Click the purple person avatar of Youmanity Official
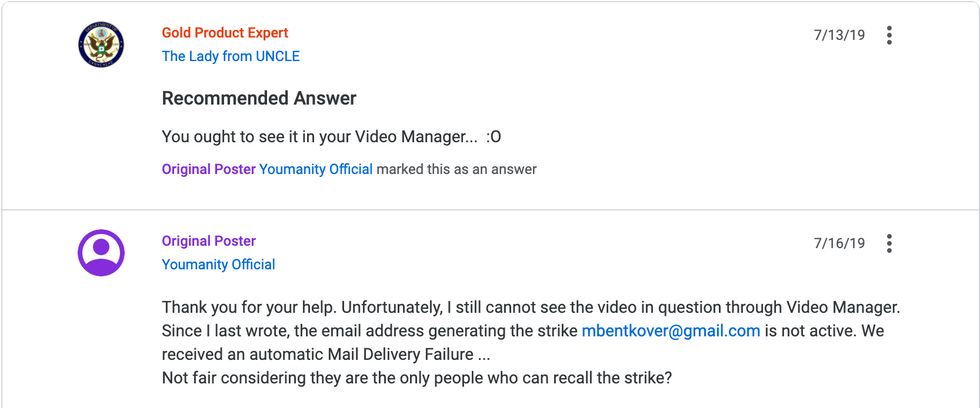The image size is (980, 408). (x=101, y=252)
